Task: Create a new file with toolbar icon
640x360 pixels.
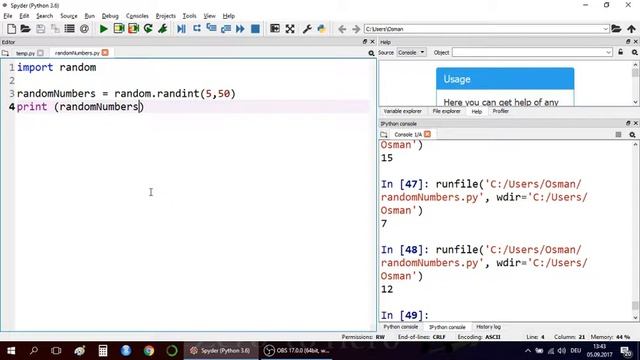Action: tap(11, 29)
